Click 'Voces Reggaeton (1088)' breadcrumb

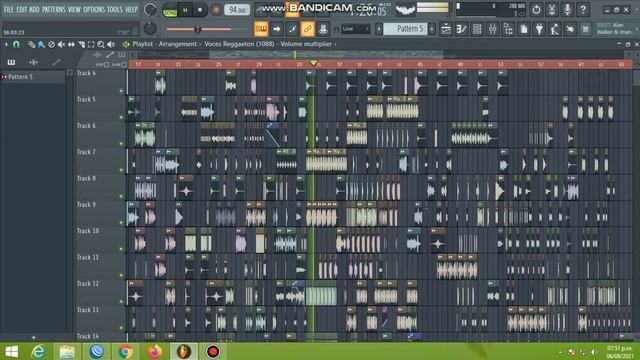point(239,44)
